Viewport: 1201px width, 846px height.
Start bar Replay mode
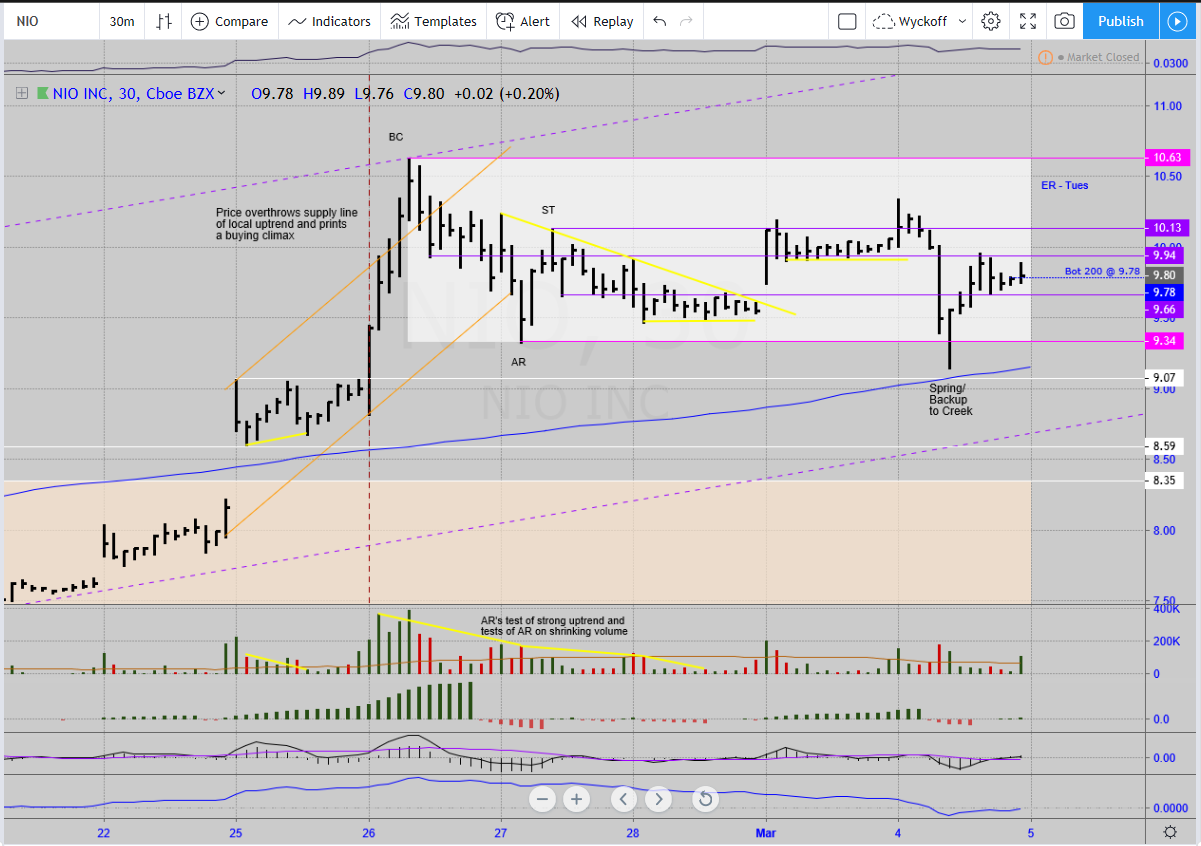[x=602, y=21]
